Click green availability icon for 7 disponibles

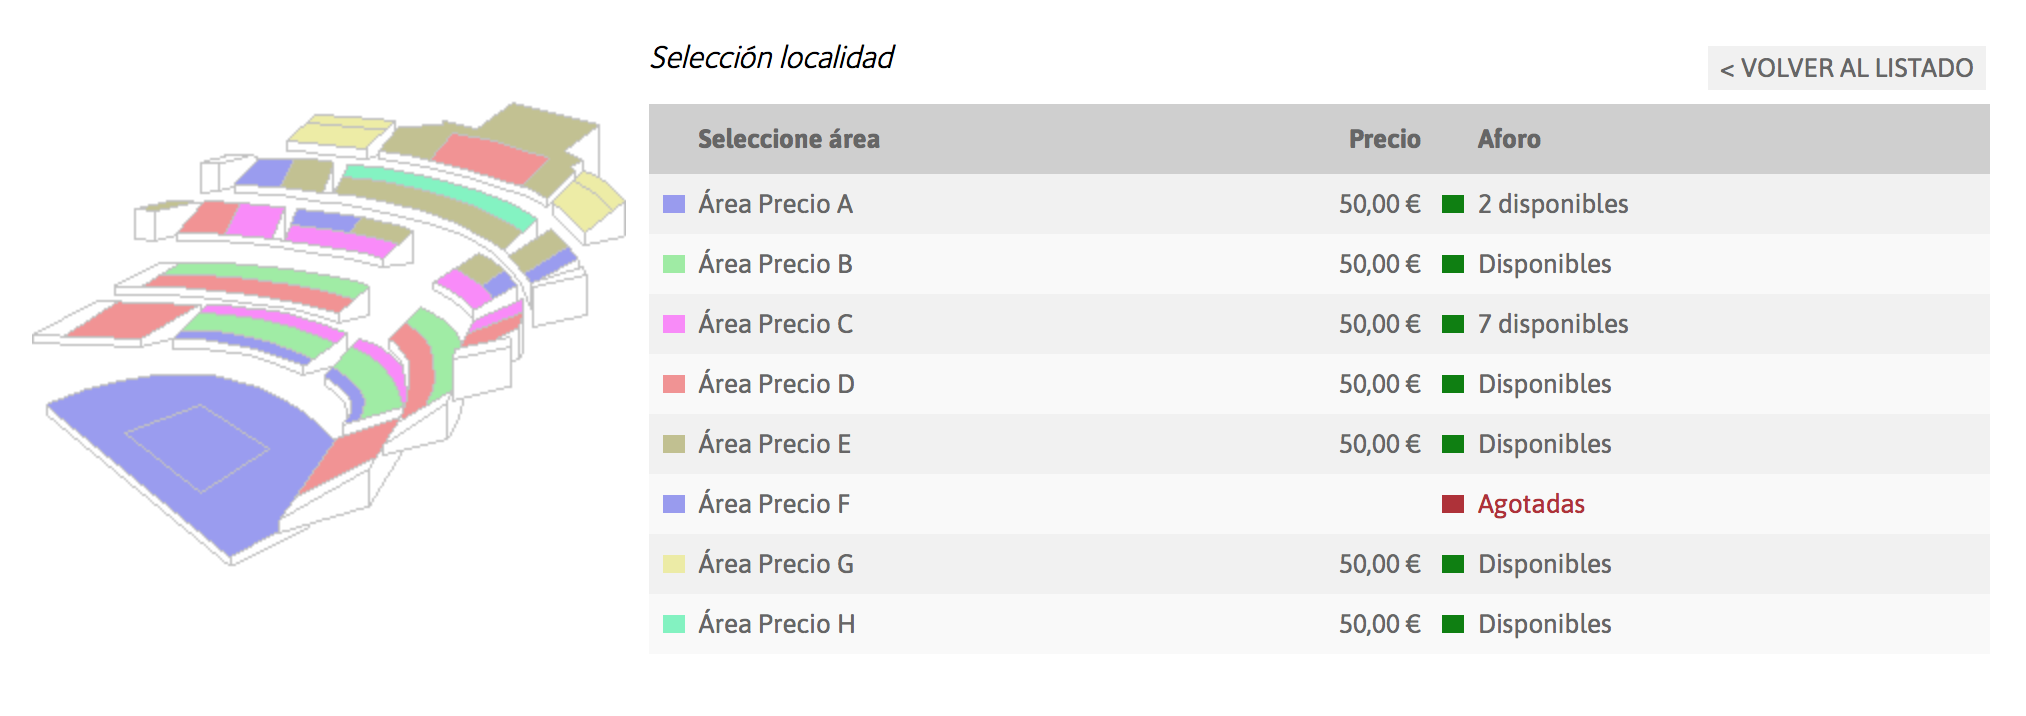1453,324
